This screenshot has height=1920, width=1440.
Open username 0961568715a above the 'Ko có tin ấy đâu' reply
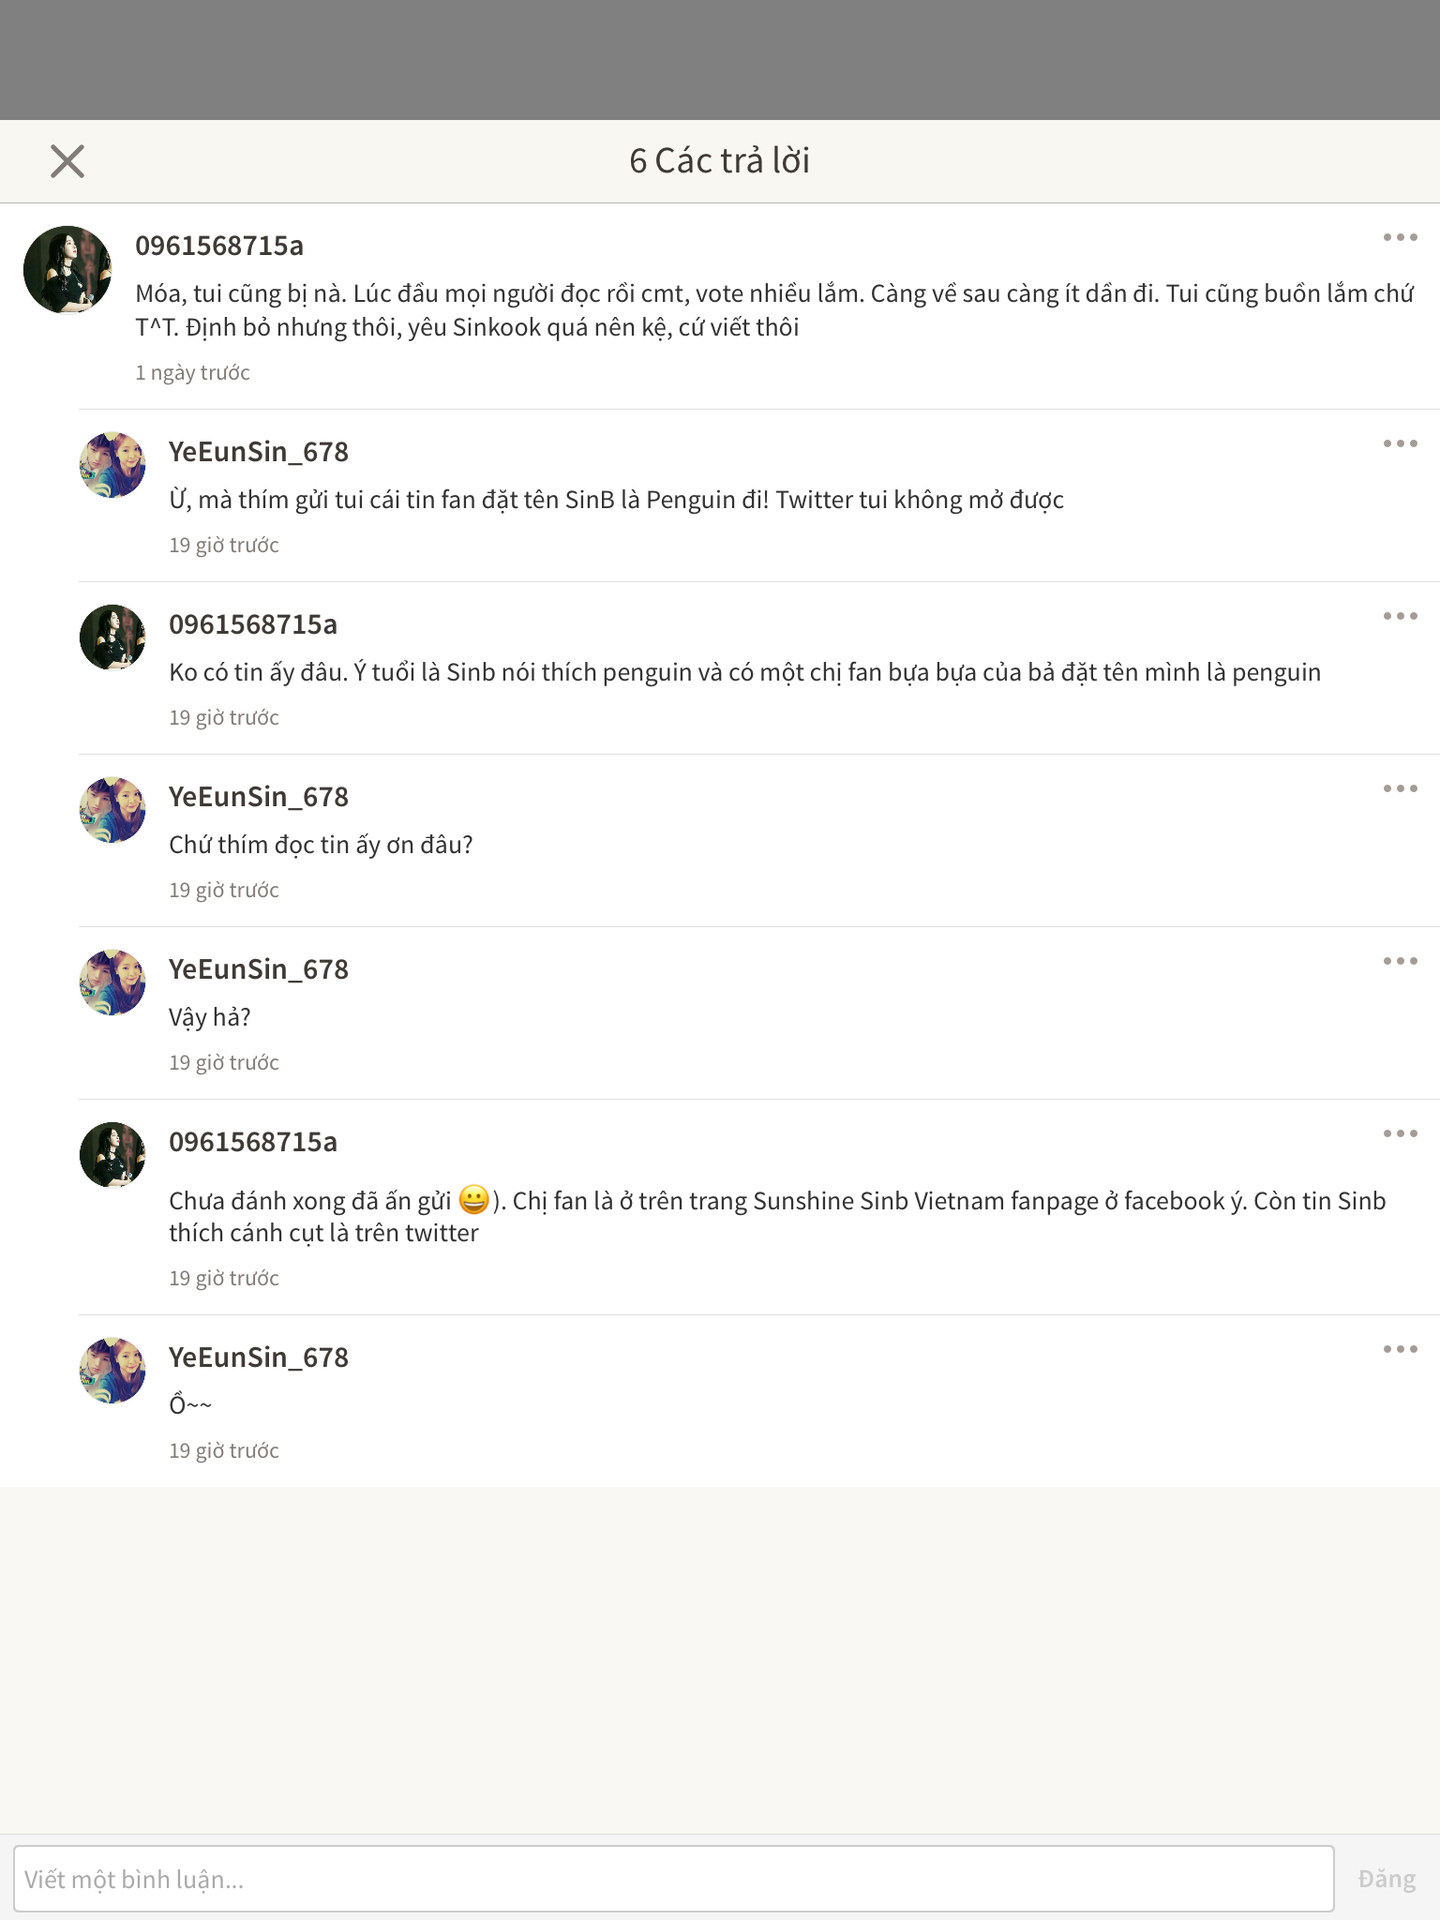coord(253,625)
